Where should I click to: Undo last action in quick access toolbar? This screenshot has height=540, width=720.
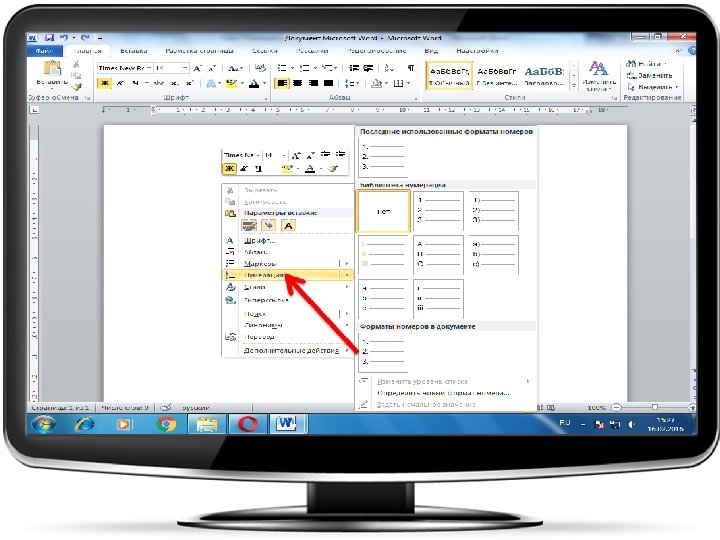tap(63, 38)
